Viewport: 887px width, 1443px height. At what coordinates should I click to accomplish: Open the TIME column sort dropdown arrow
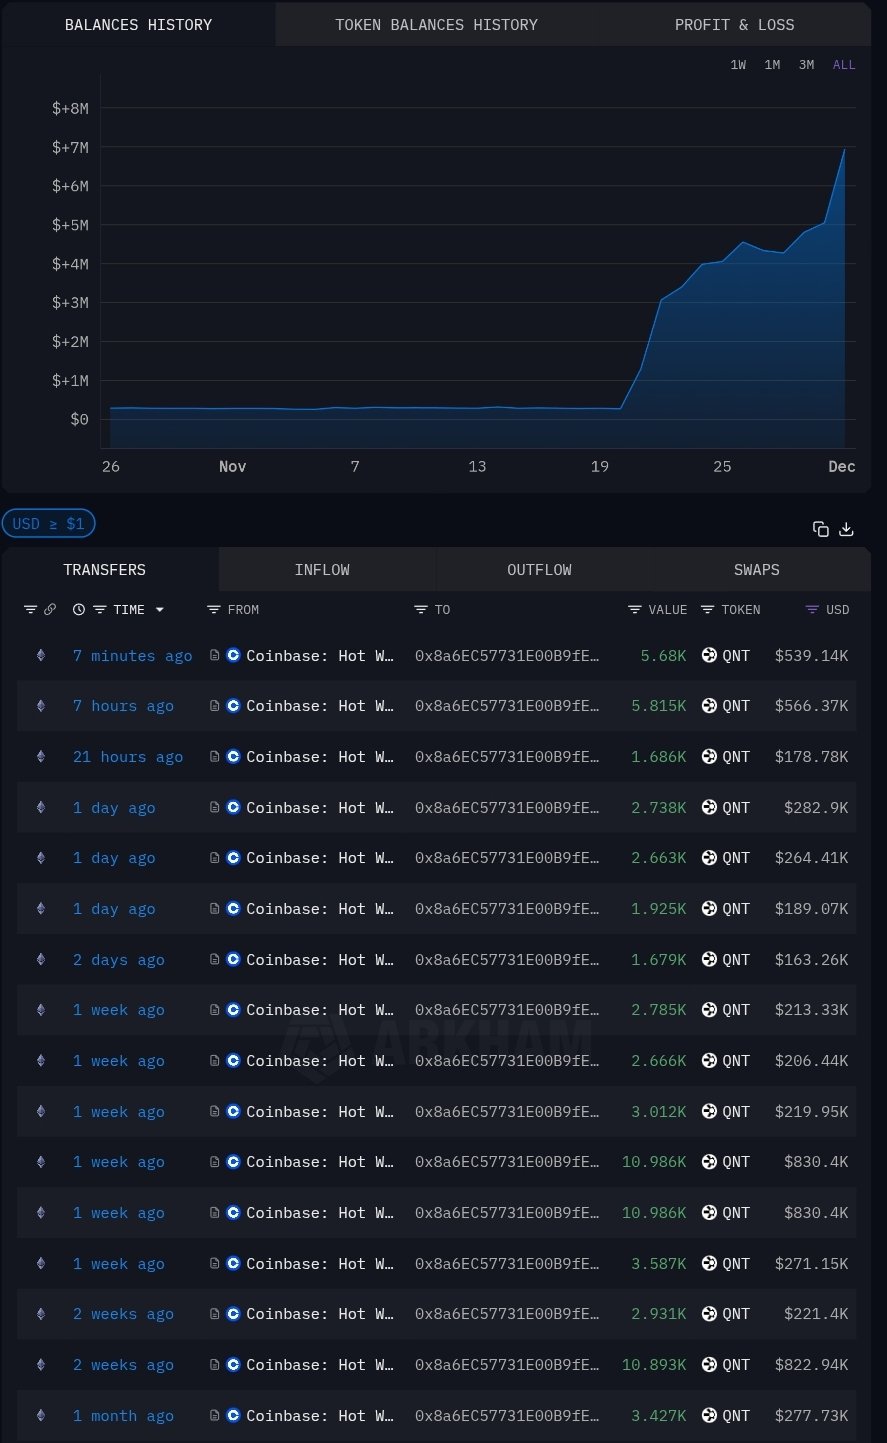[x=159, y=609]
